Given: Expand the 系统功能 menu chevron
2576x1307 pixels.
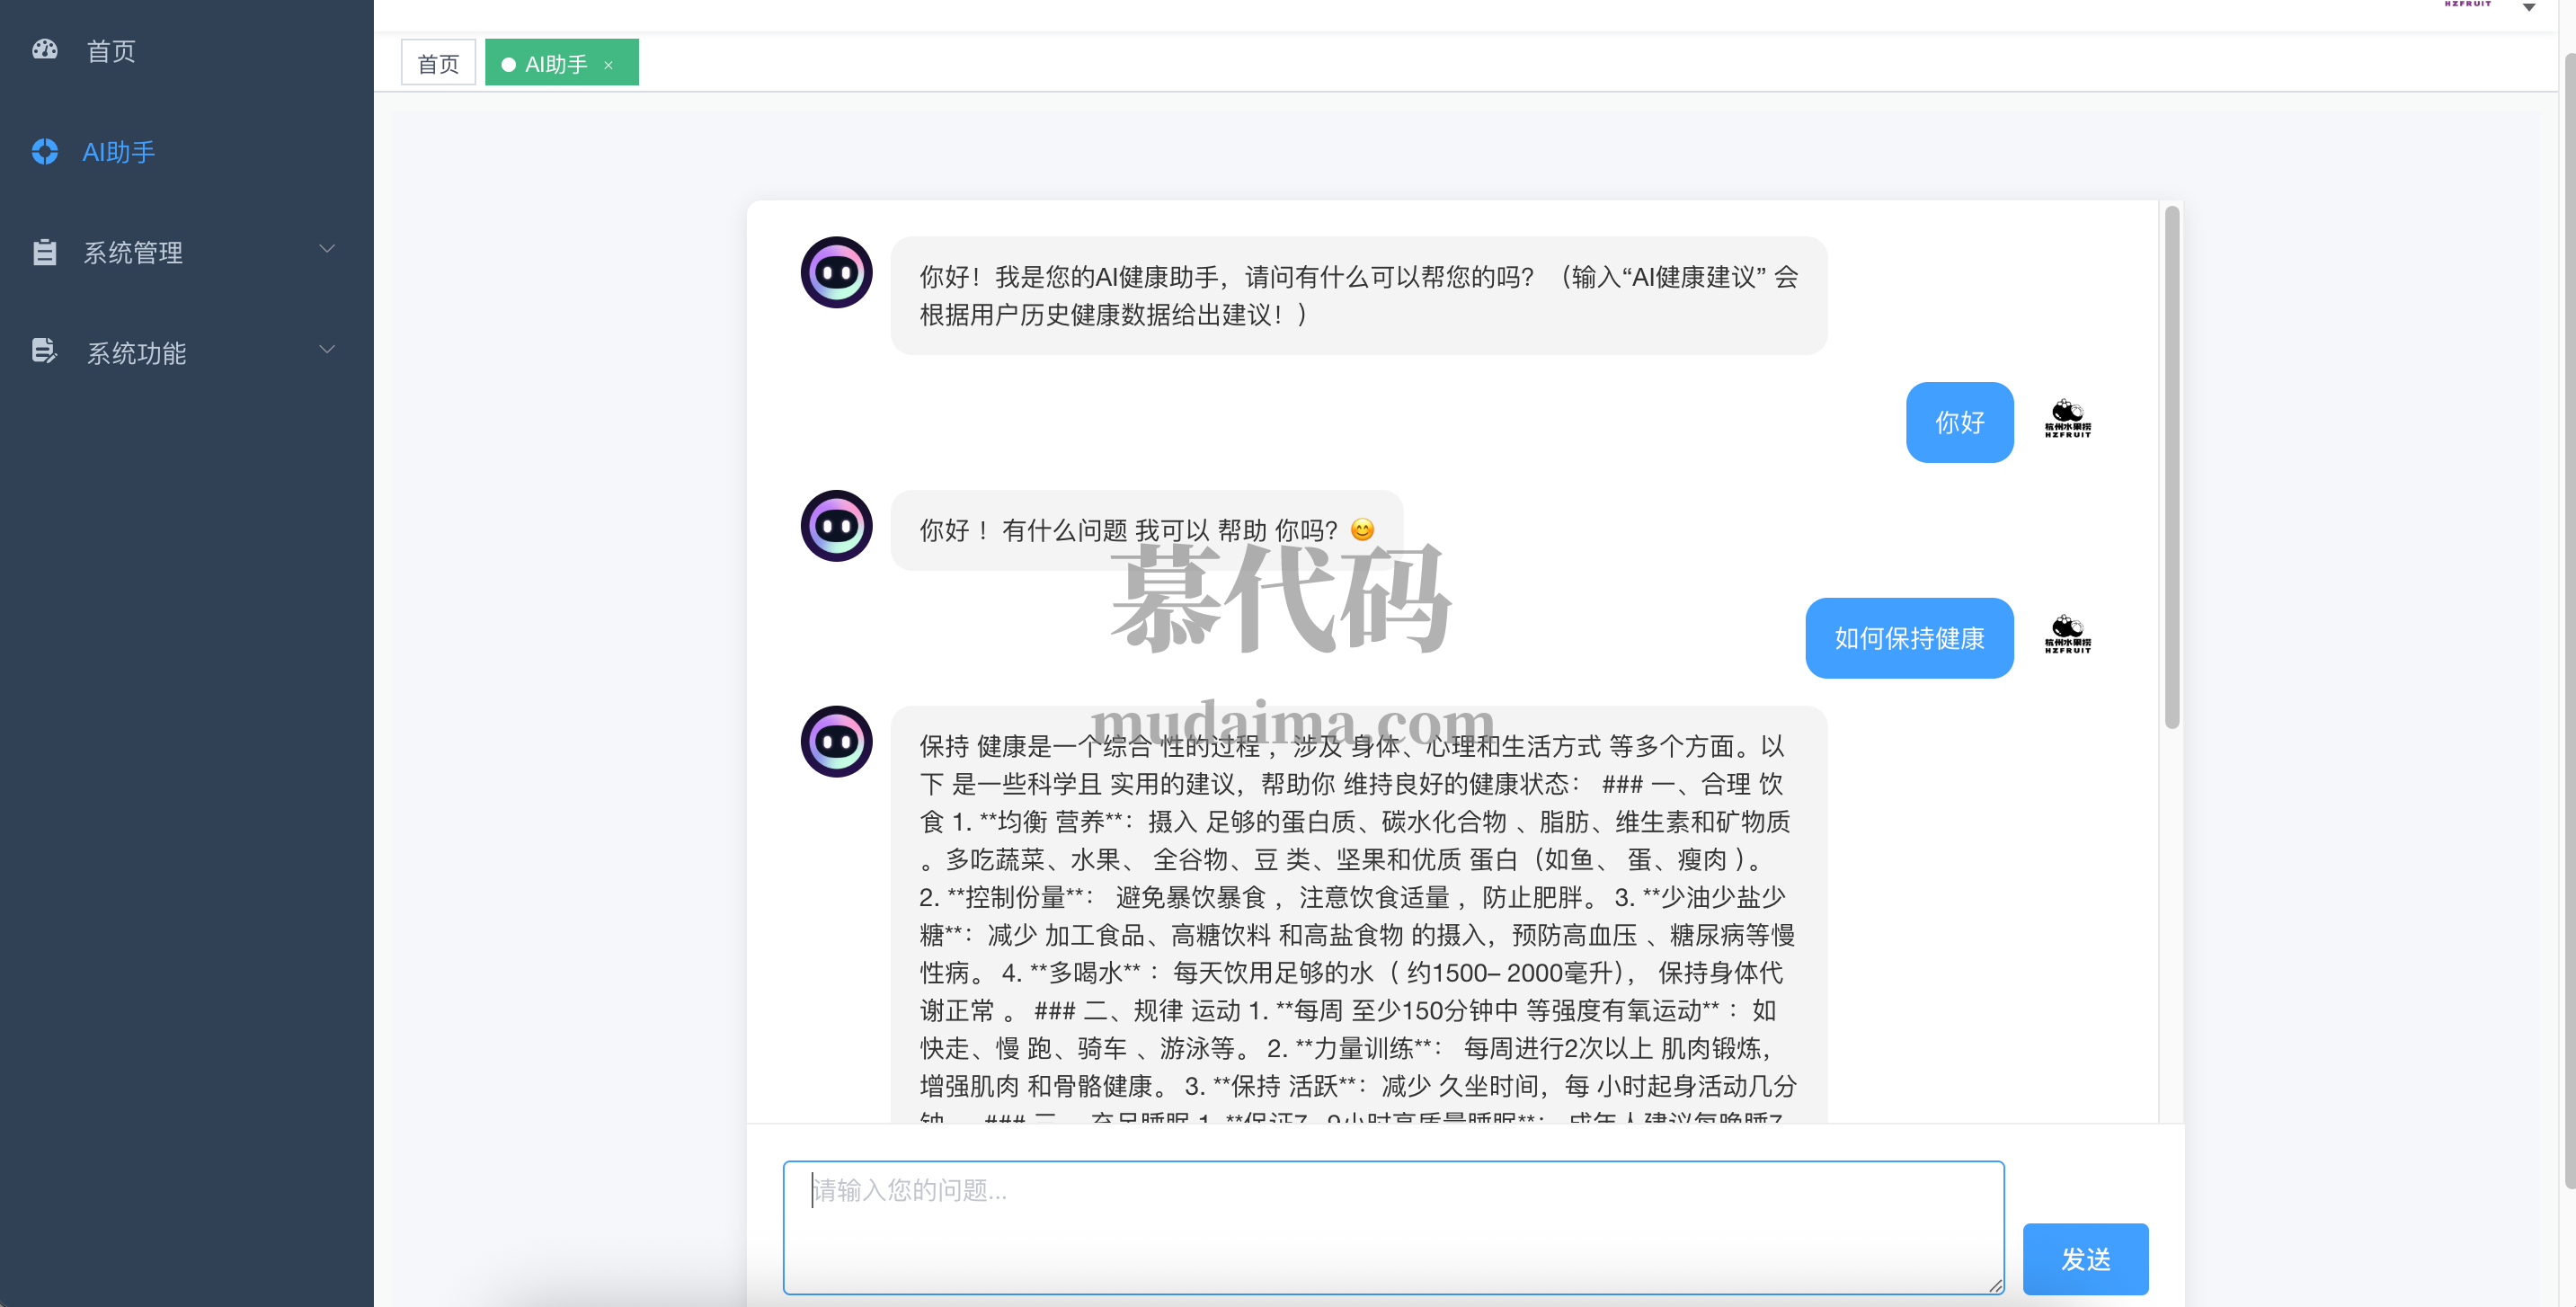Looking at the screenshot, I should click(327, 350).
